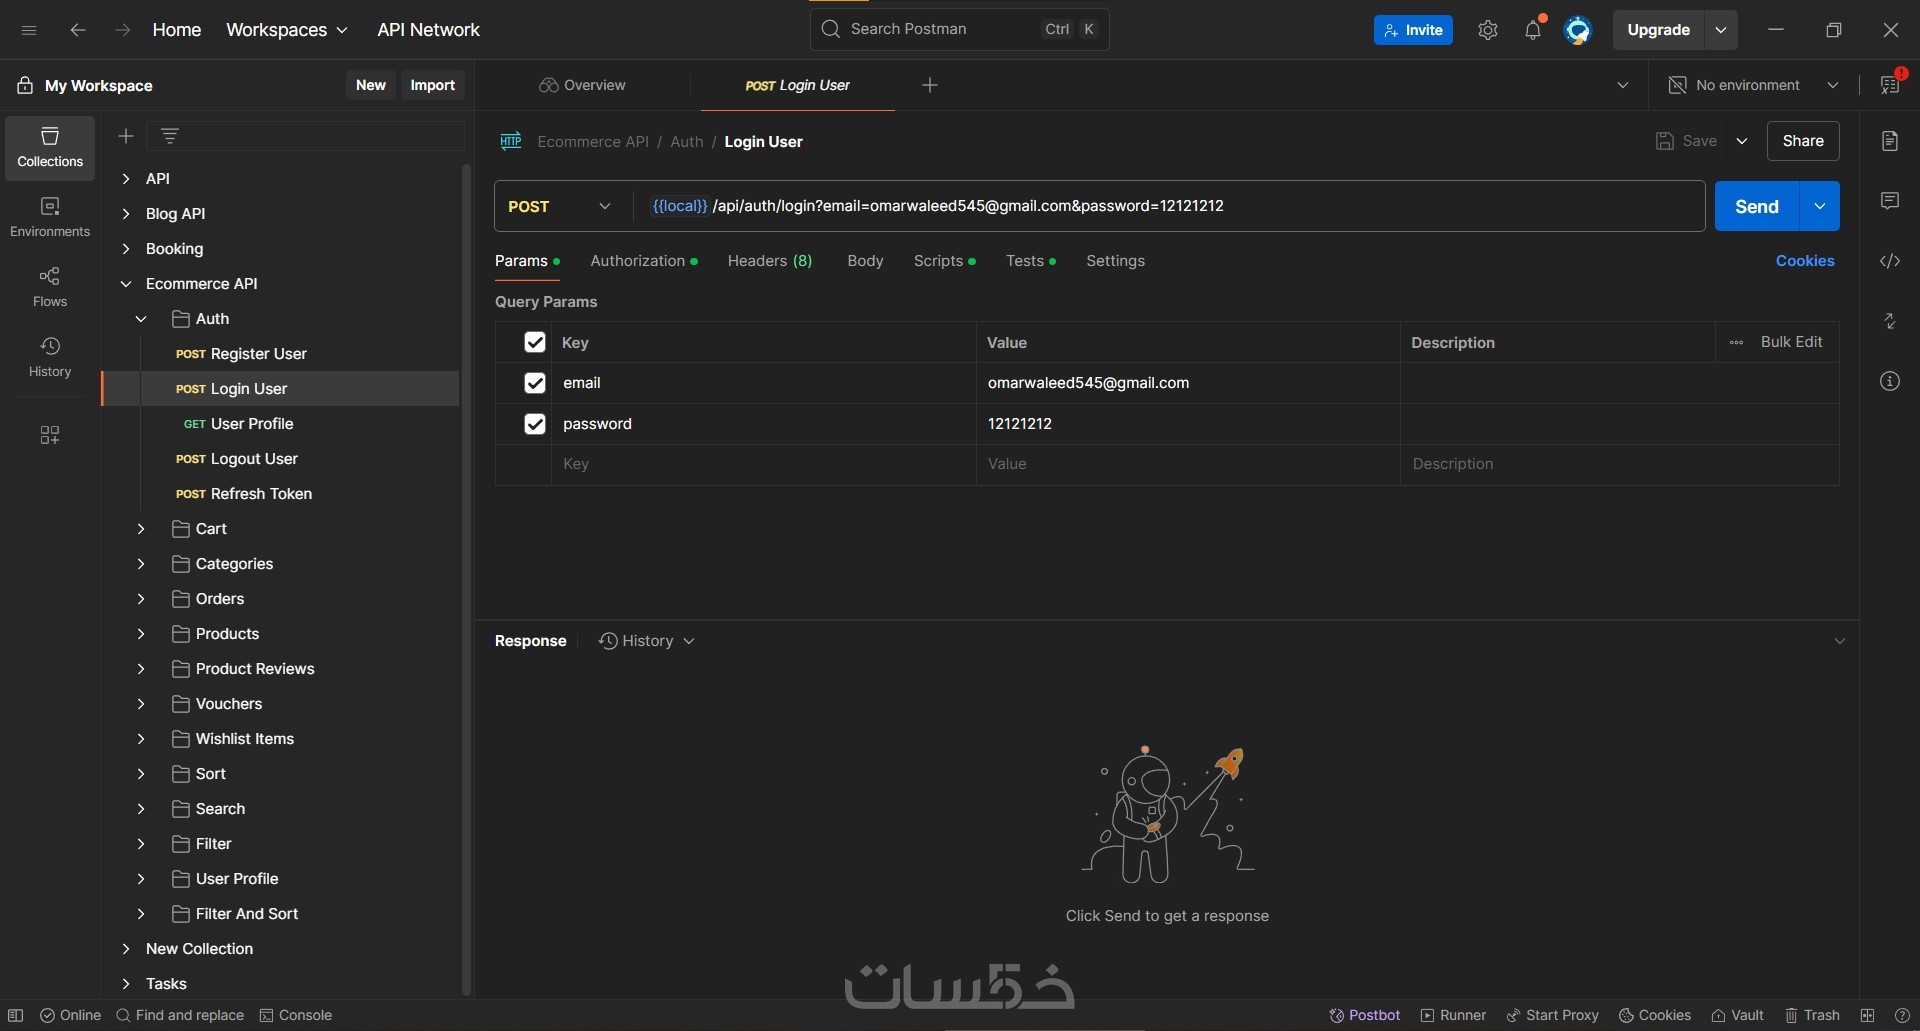Open Postbot from status bar

tap(1365, 1015)
